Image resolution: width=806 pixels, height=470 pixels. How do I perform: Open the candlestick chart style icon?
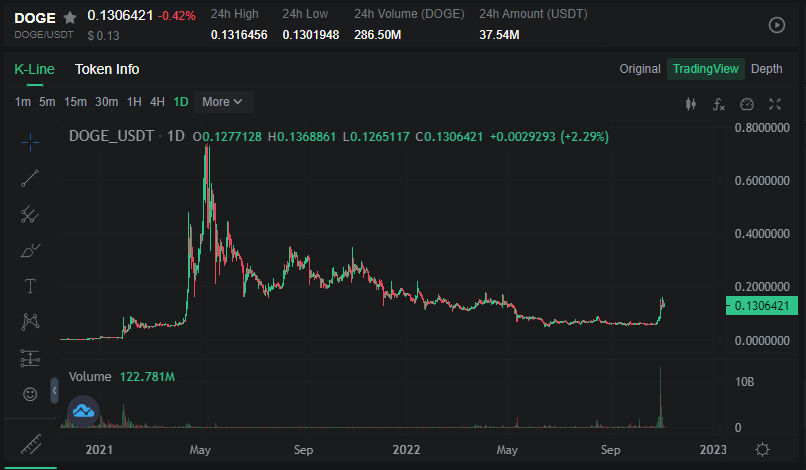[691, 104]
